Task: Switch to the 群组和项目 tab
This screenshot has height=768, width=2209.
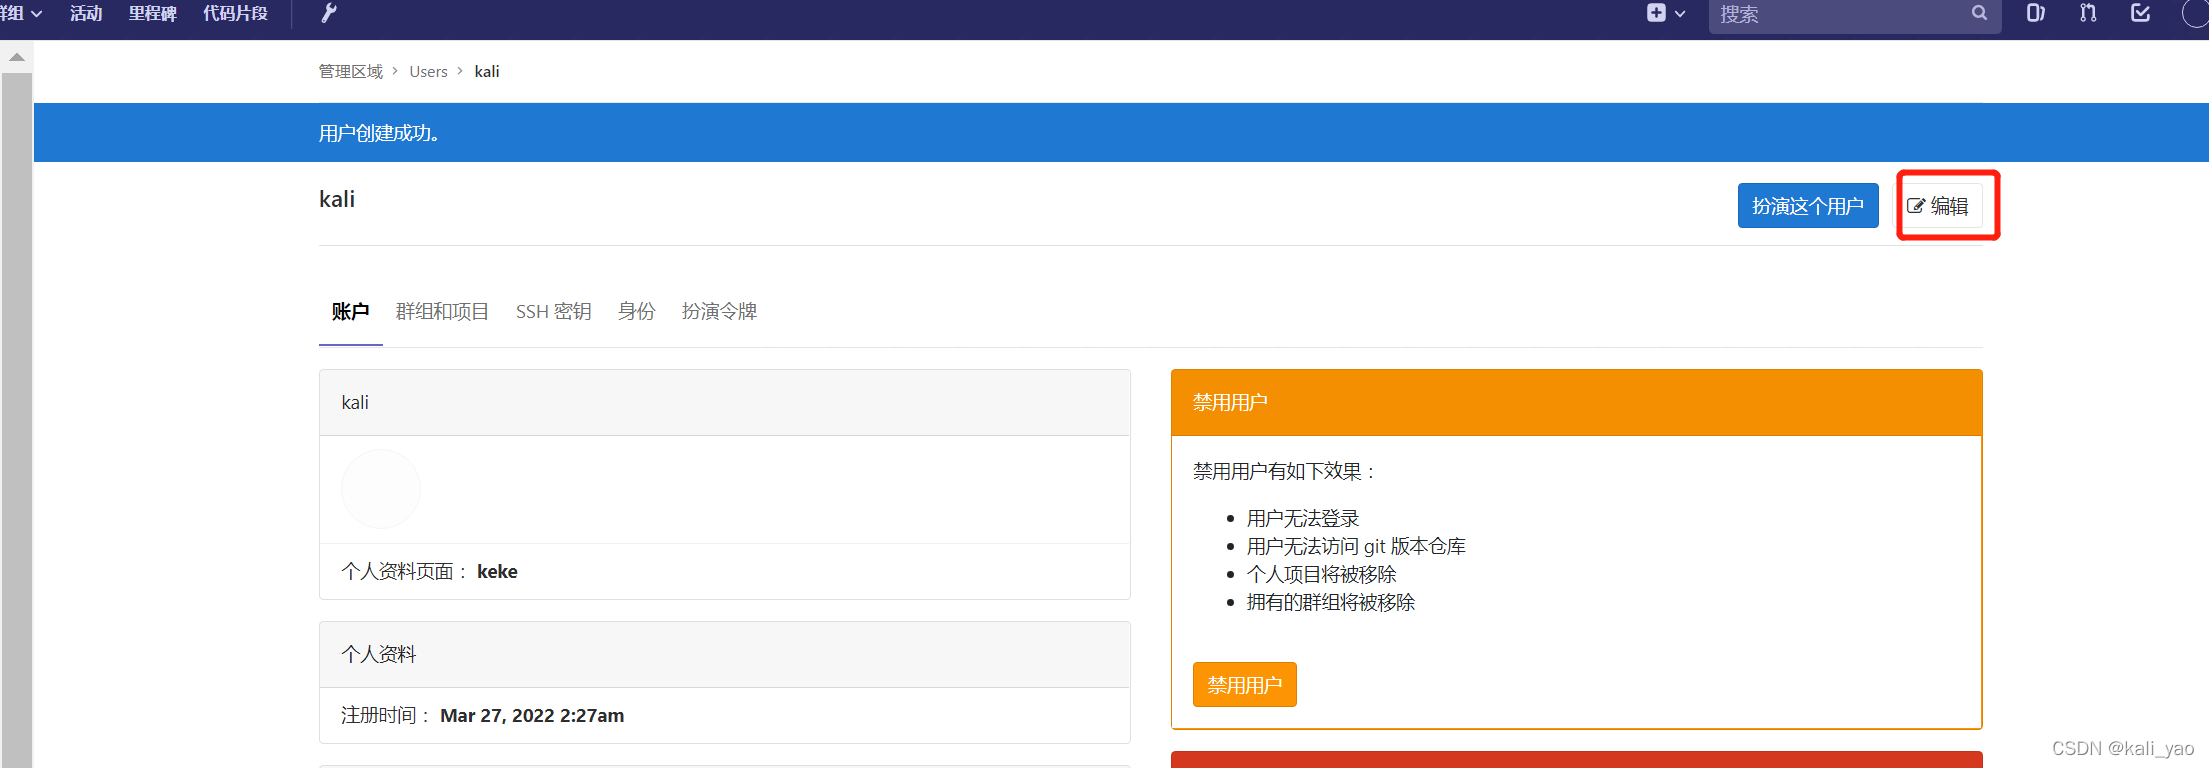Action: pos(442,312)
